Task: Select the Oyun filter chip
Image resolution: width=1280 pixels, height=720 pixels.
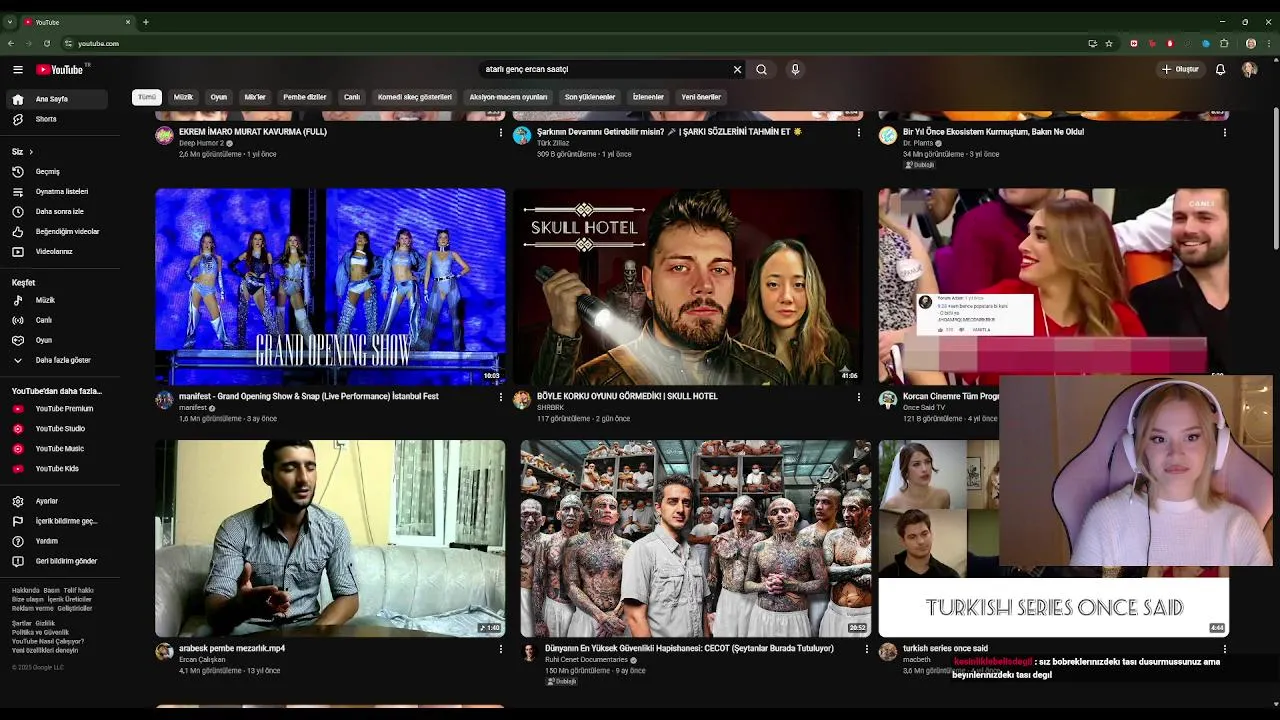Action: 219,97
